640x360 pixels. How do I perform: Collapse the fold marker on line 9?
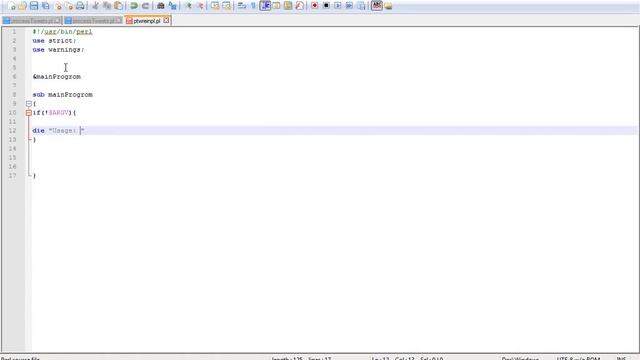[x=29, y=104]
